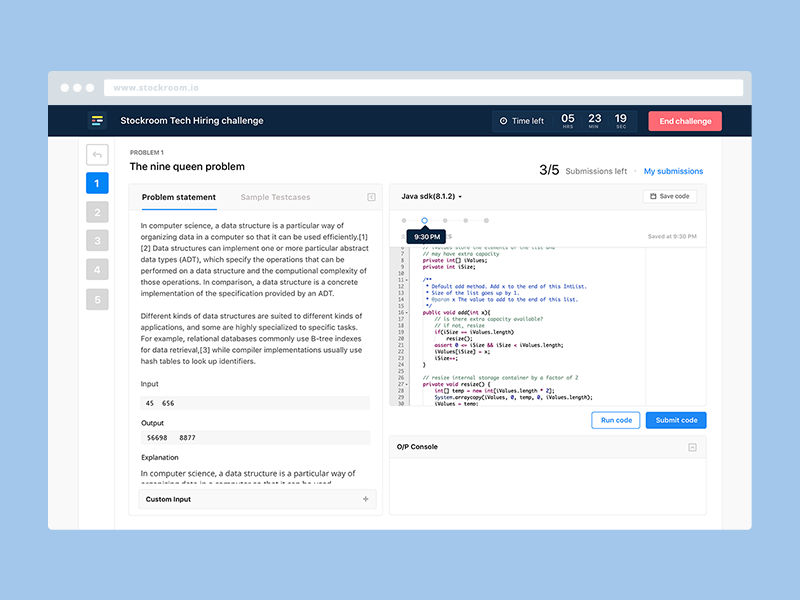Image resolution: width=800 pixels, height=600 pixels.
Task: Click the last dot on the save timeline
Action: [486, 220]
